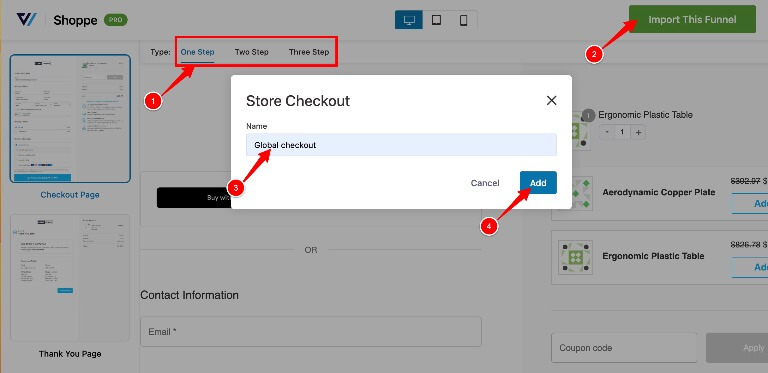Select the Three Step type tab
The image size is (768, 373).
pyautogui.click(x=309, y=52)
